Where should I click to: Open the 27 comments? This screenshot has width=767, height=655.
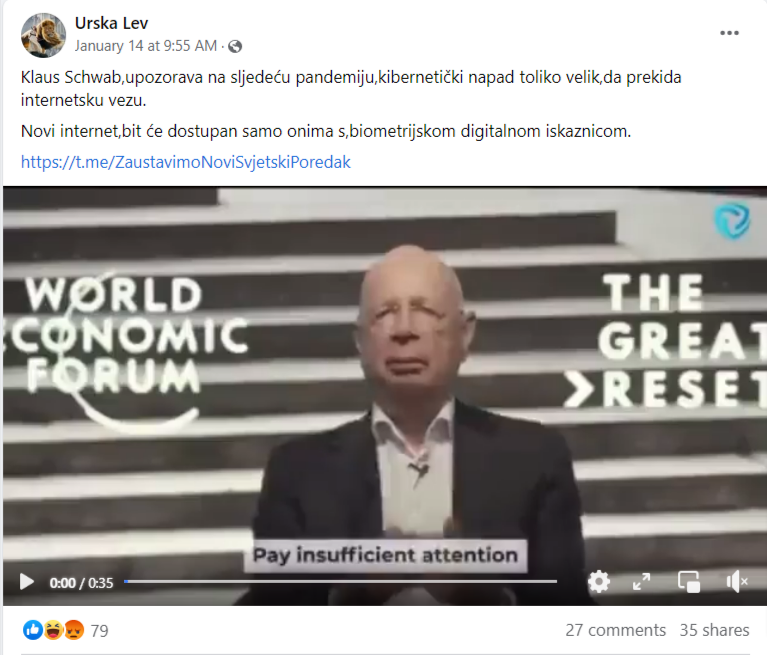[615, 630]
